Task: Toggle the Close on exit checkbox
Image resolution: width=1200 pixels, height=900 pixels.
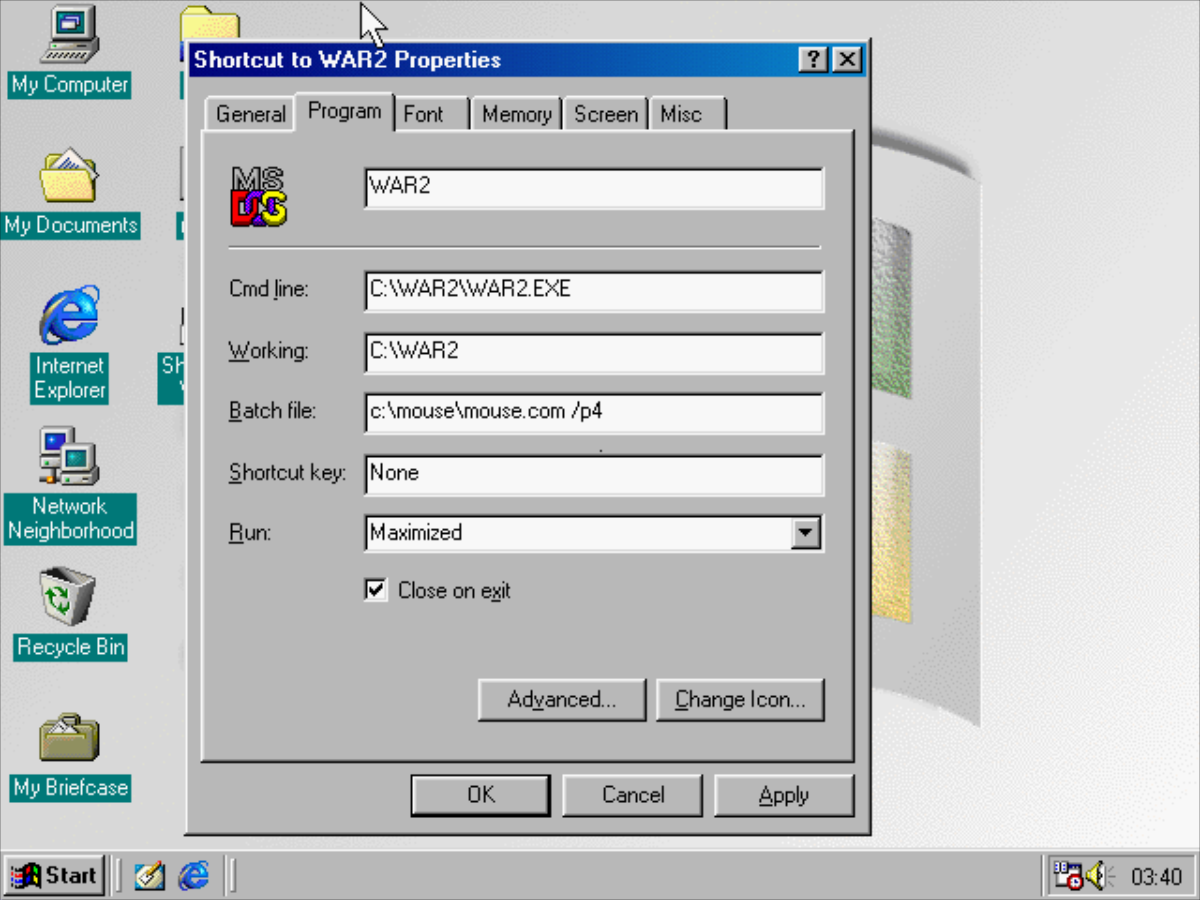Action: point(376,590)
